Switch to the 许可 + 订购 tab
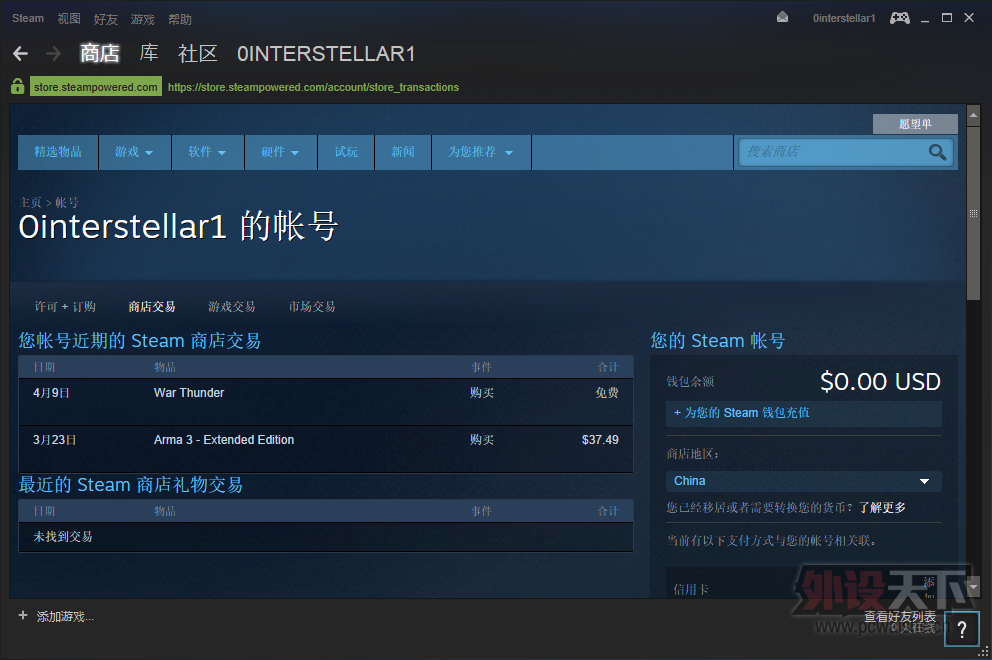Image resolution: width=992 pixels, height=660 pixels. point(65,307)
